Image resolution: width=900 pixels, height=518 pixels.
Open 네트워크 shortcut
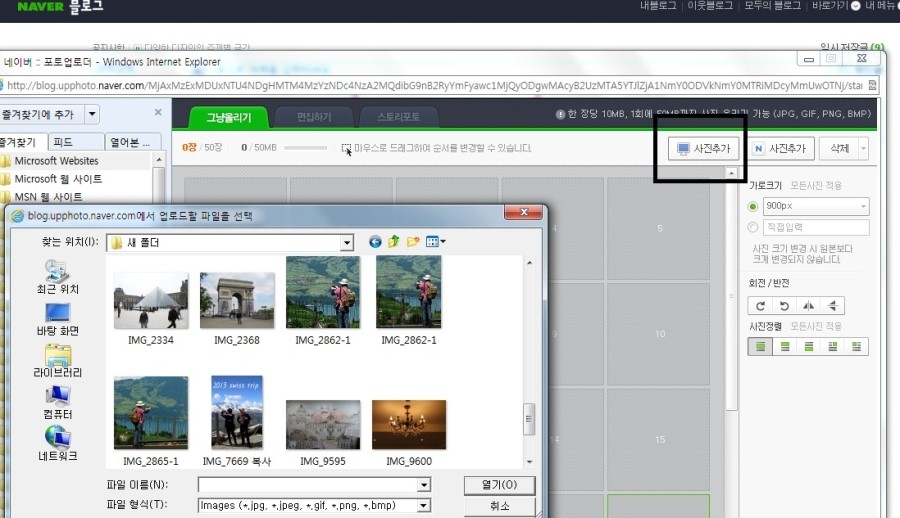pos(57,444)
